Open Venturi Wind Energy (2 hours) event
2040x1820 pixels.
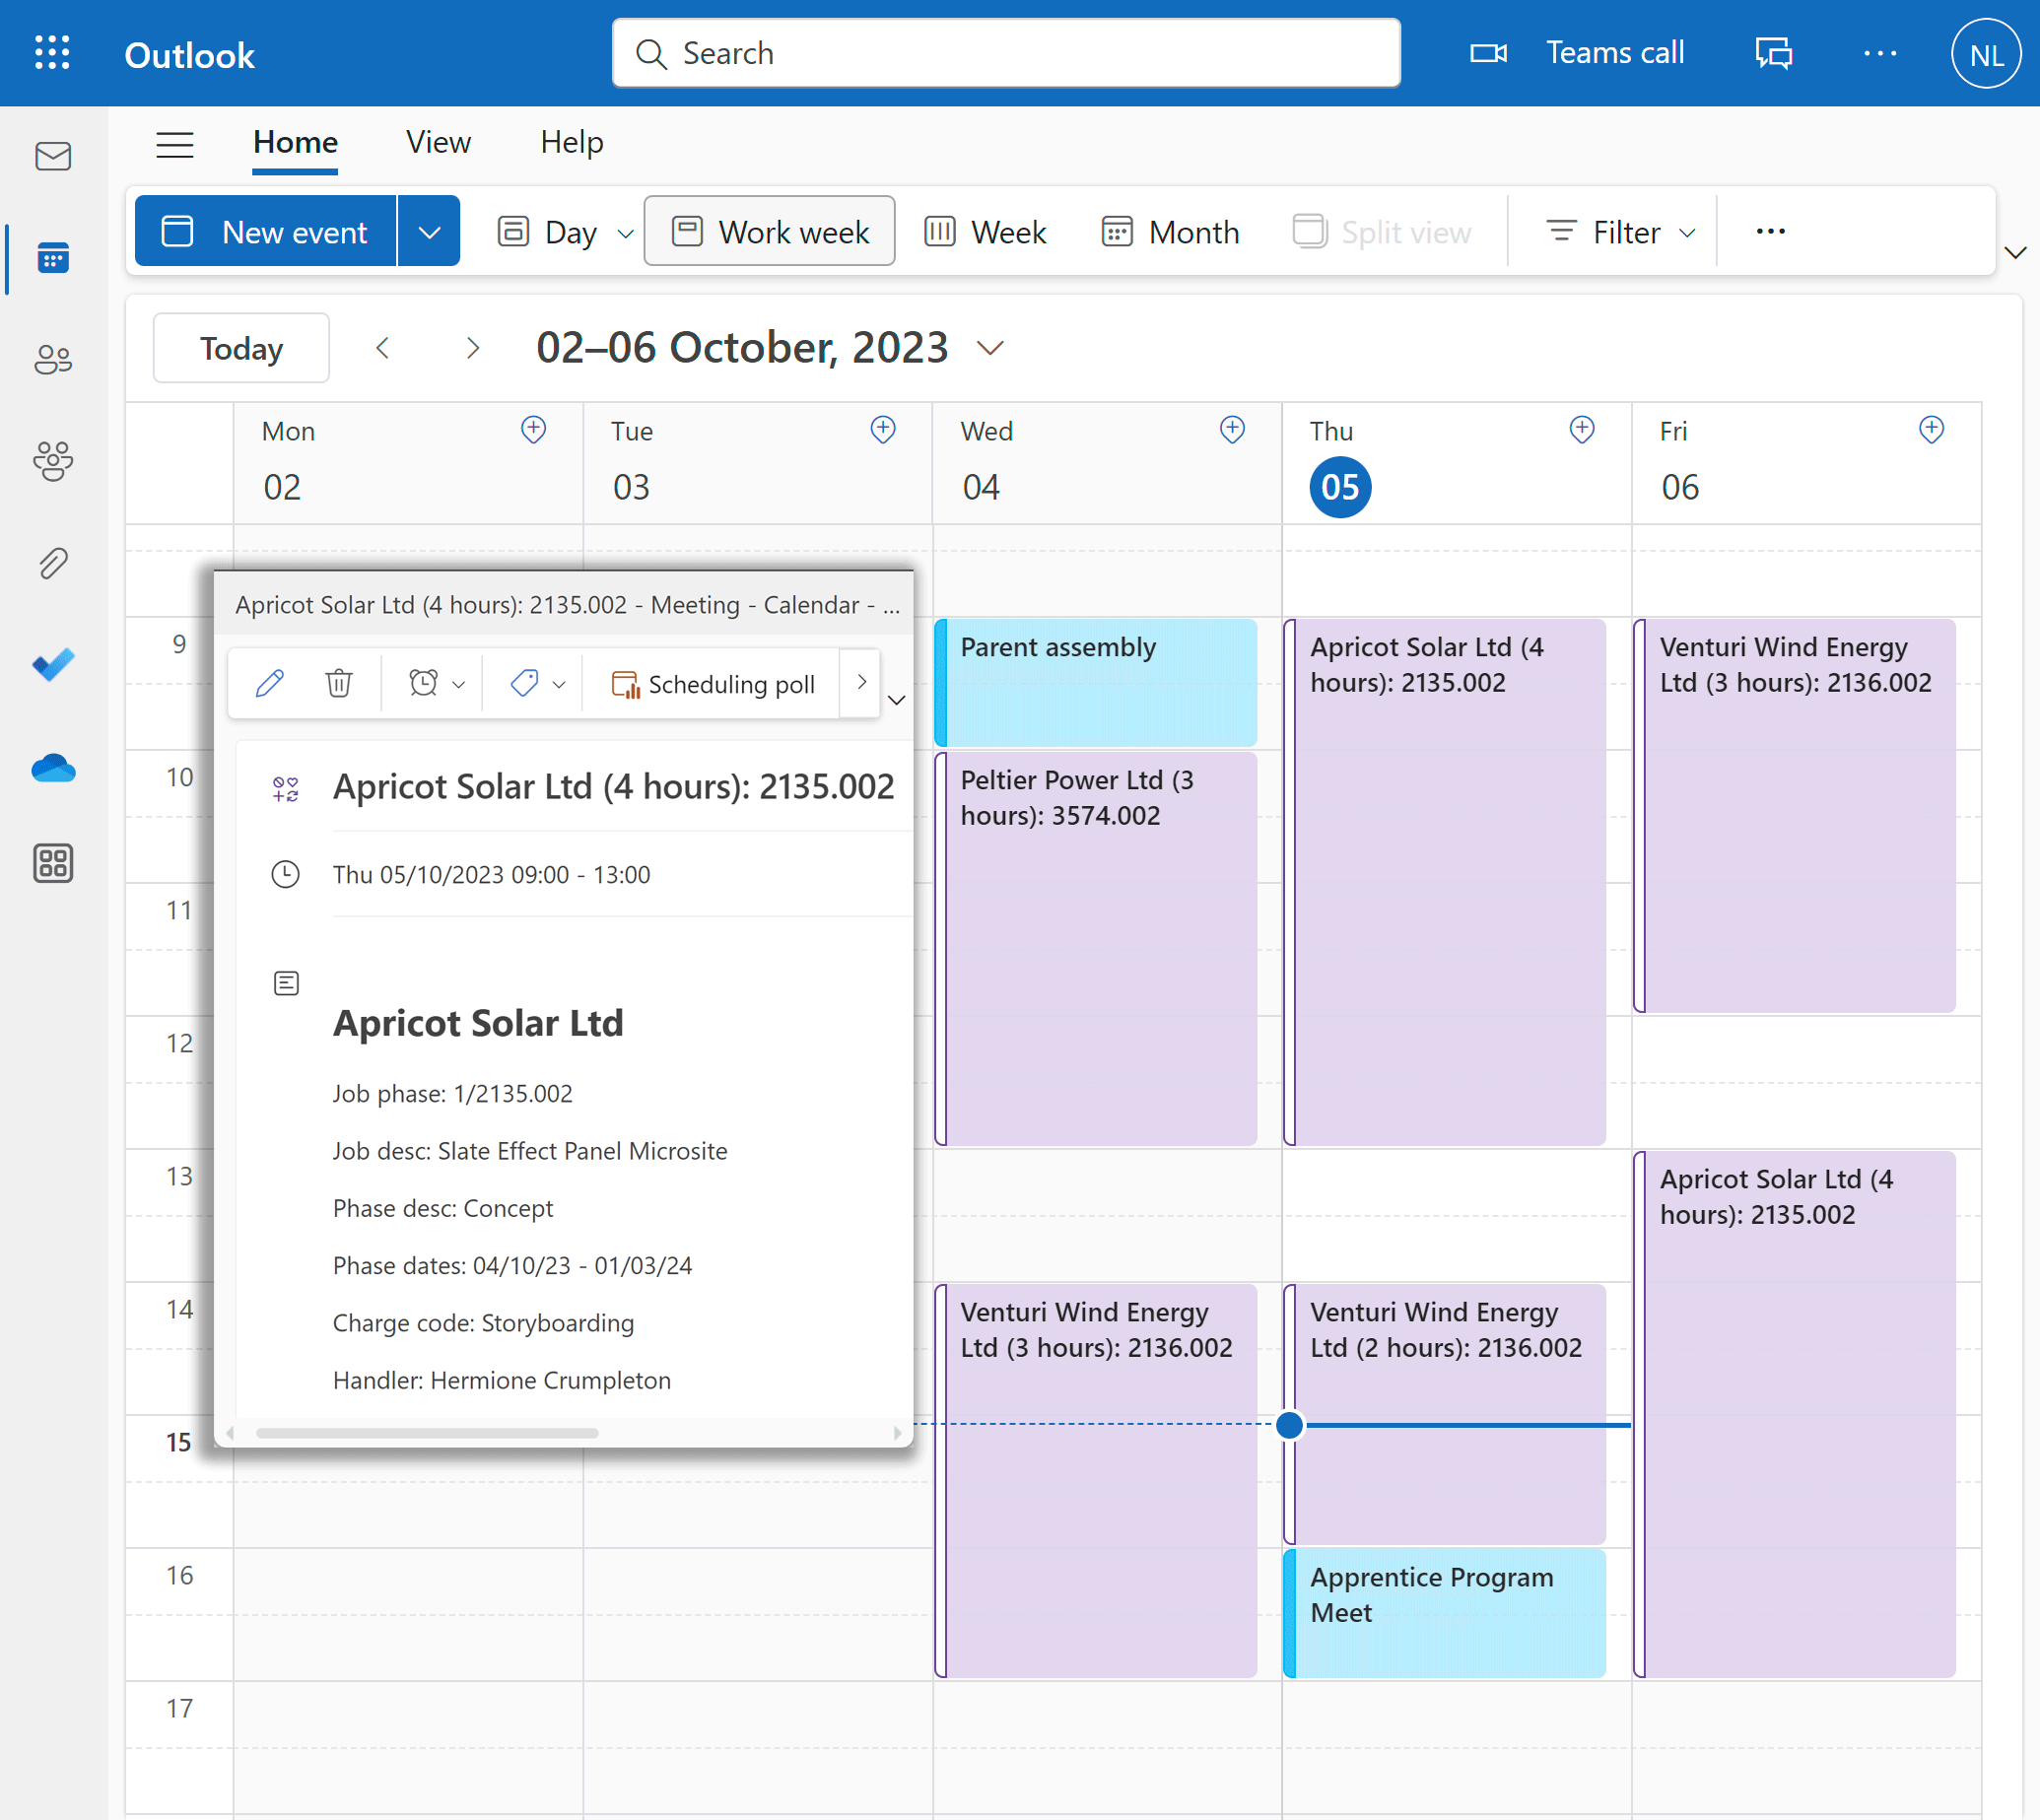coord(1446,1414)
